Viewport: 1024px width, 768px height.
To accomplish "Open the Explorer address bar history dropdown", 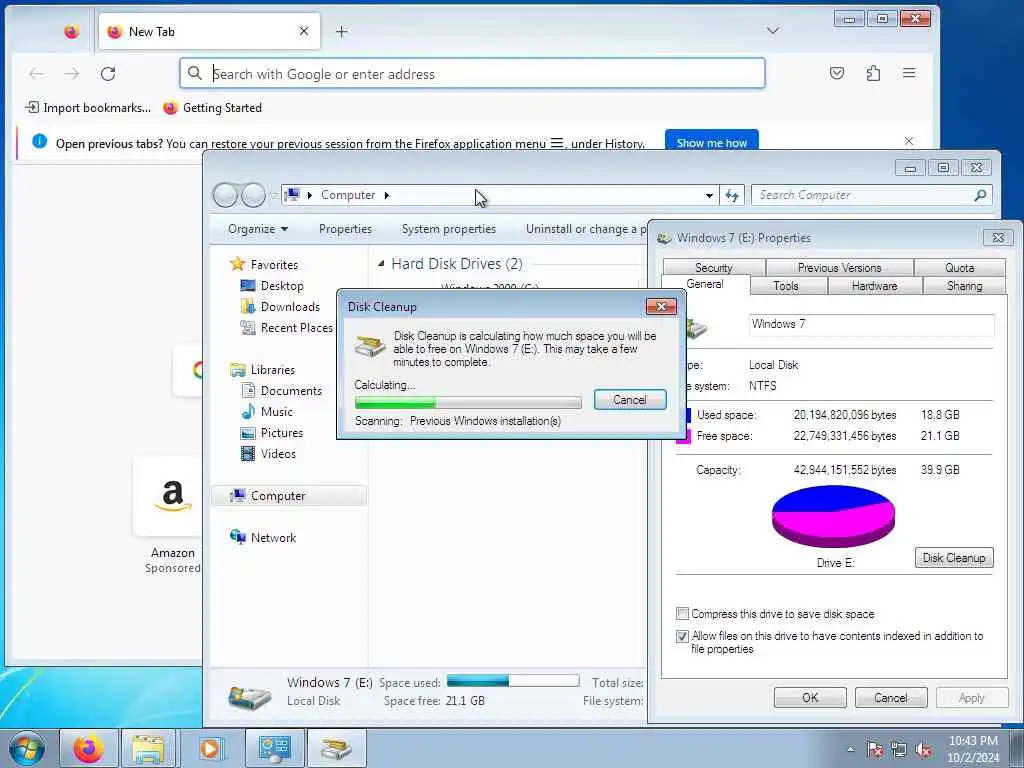I will 709,195.
